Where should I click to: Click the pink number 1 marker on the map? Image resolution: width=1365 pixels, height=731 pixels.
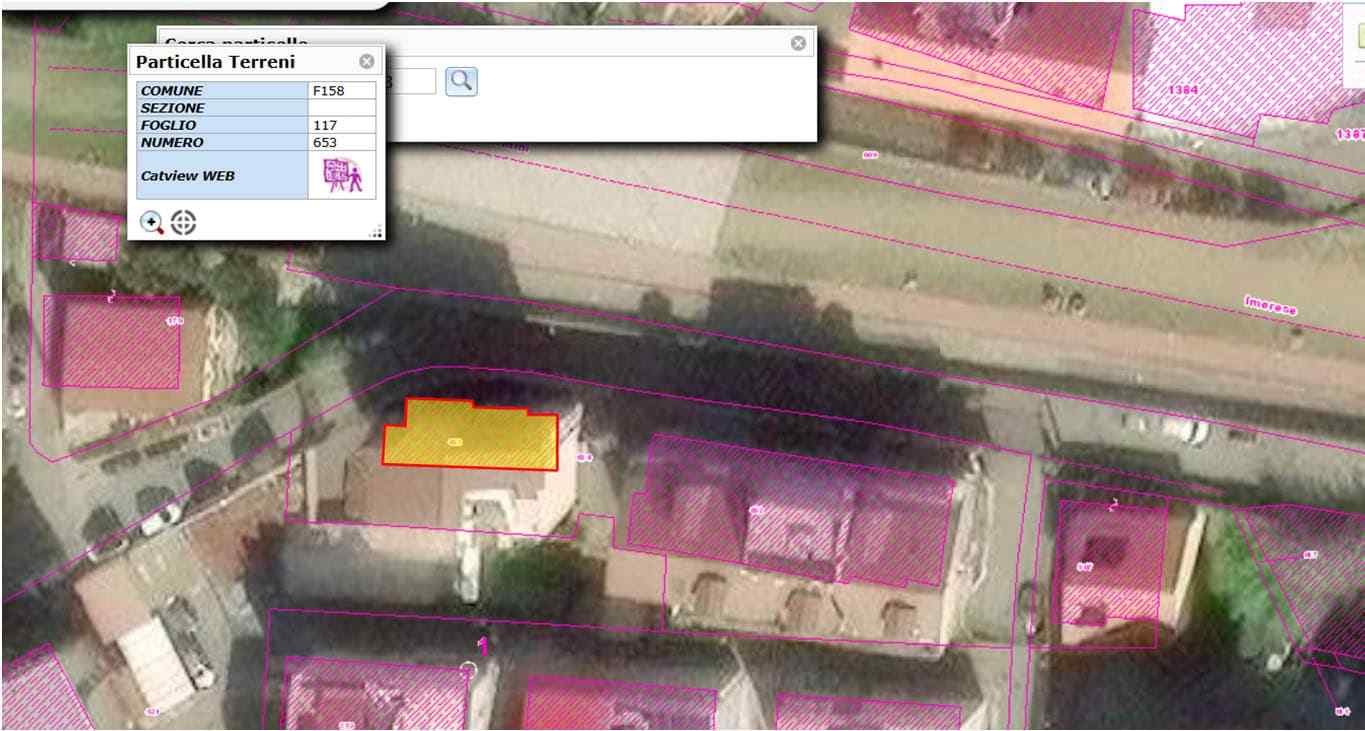click(484, 646)
